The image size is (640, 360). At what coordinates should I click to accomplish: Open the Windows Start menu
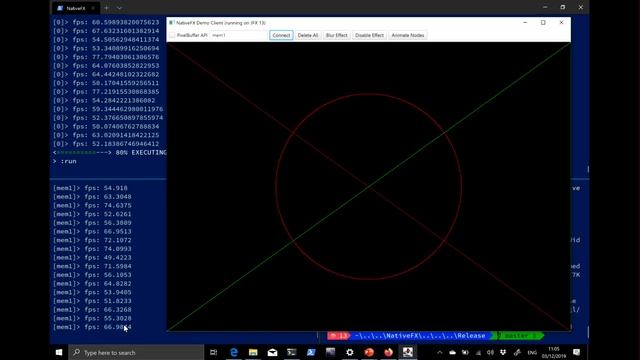pyautogui.click(x=59, y=352)
